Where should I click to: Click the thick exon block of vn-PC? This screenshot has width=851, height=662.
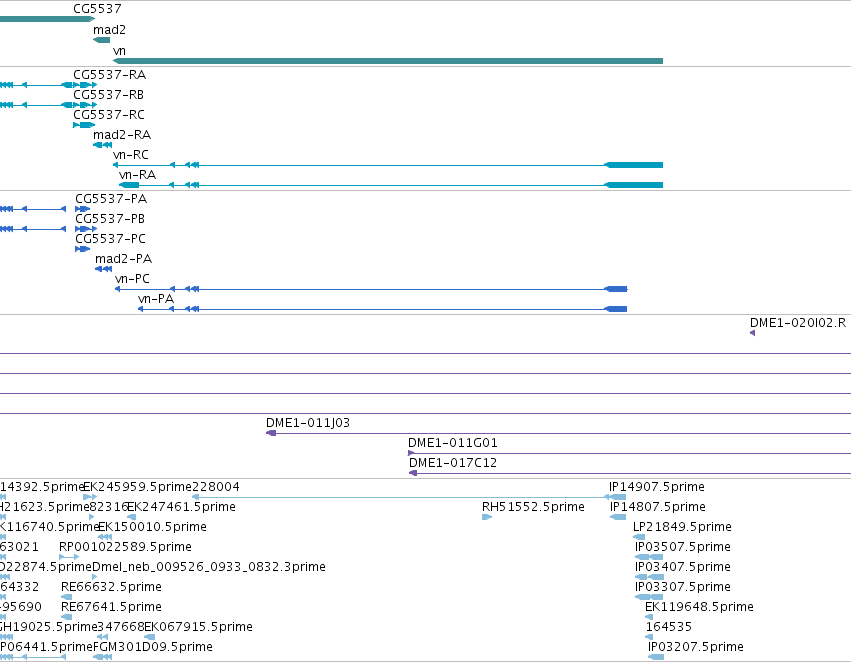[616, 289]
